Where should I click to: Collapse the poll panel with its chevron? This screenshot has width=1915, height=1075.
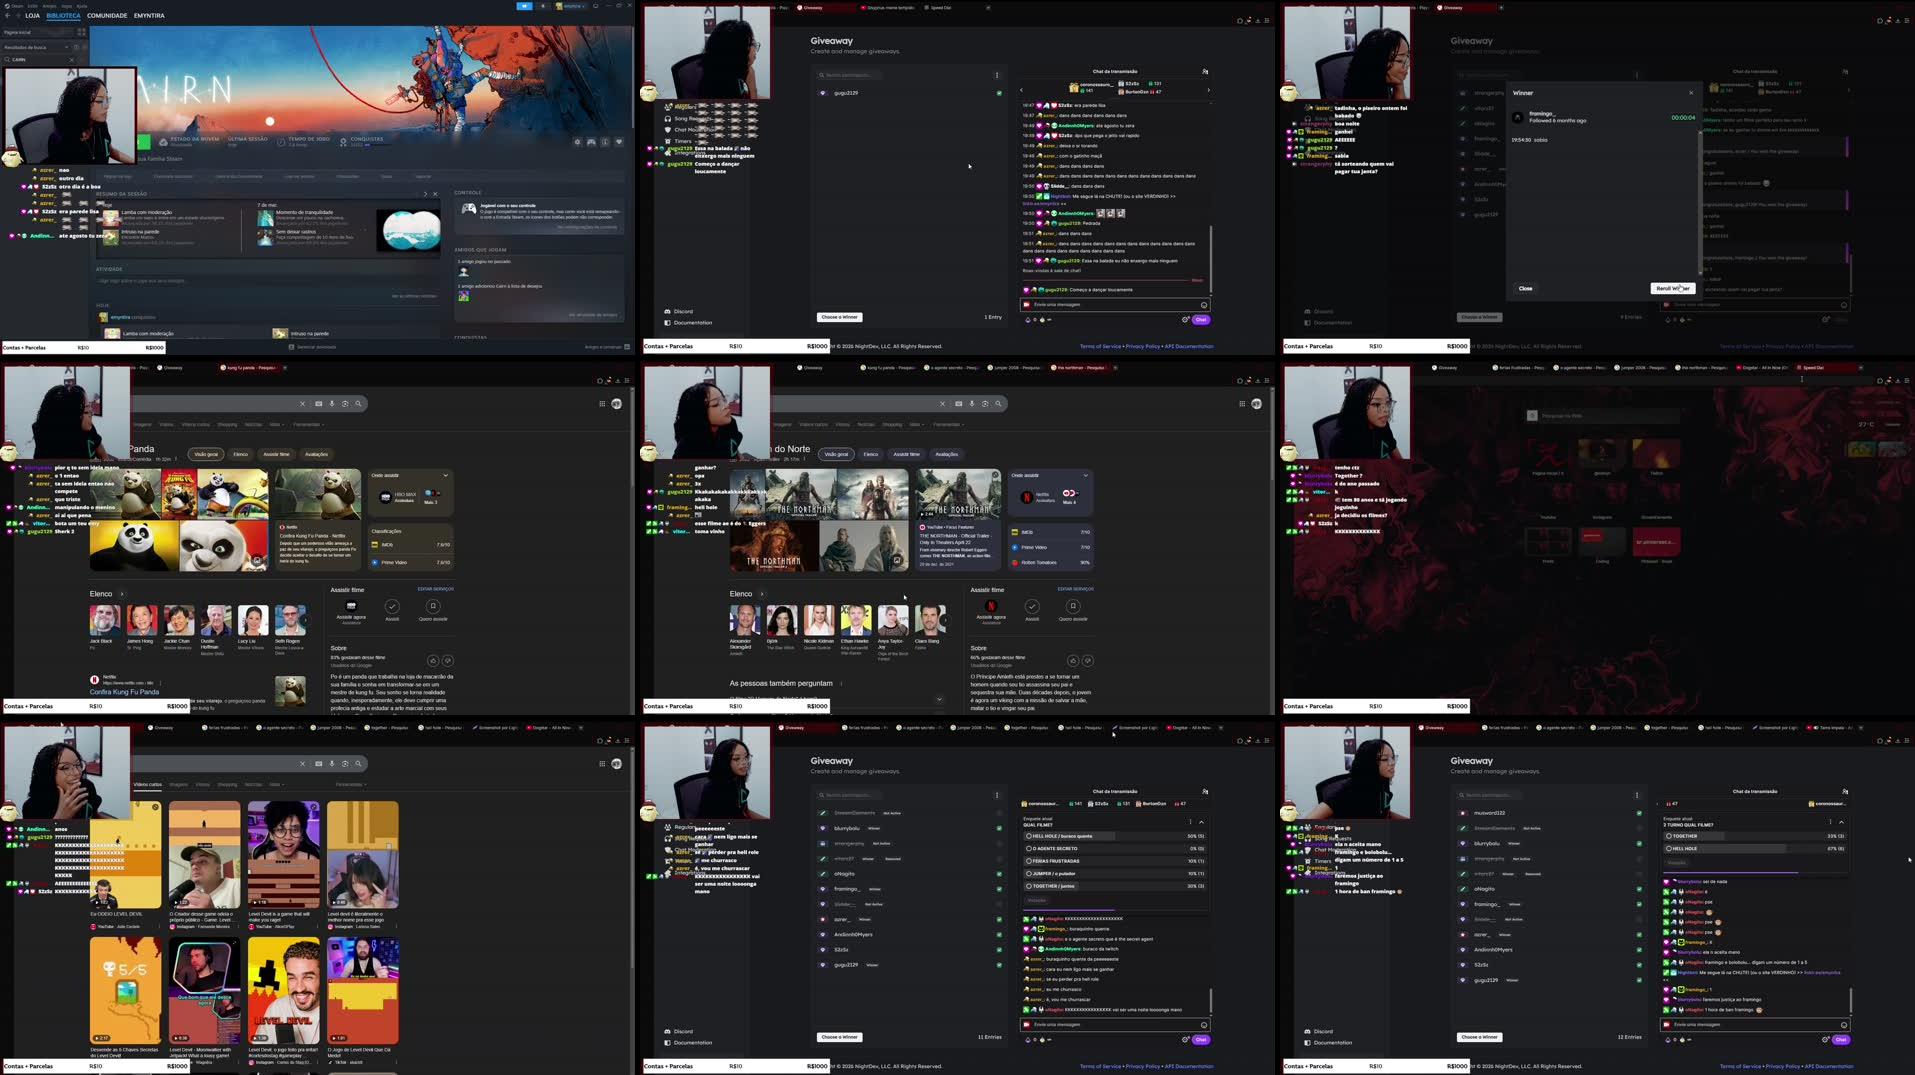pos(1201,822)
